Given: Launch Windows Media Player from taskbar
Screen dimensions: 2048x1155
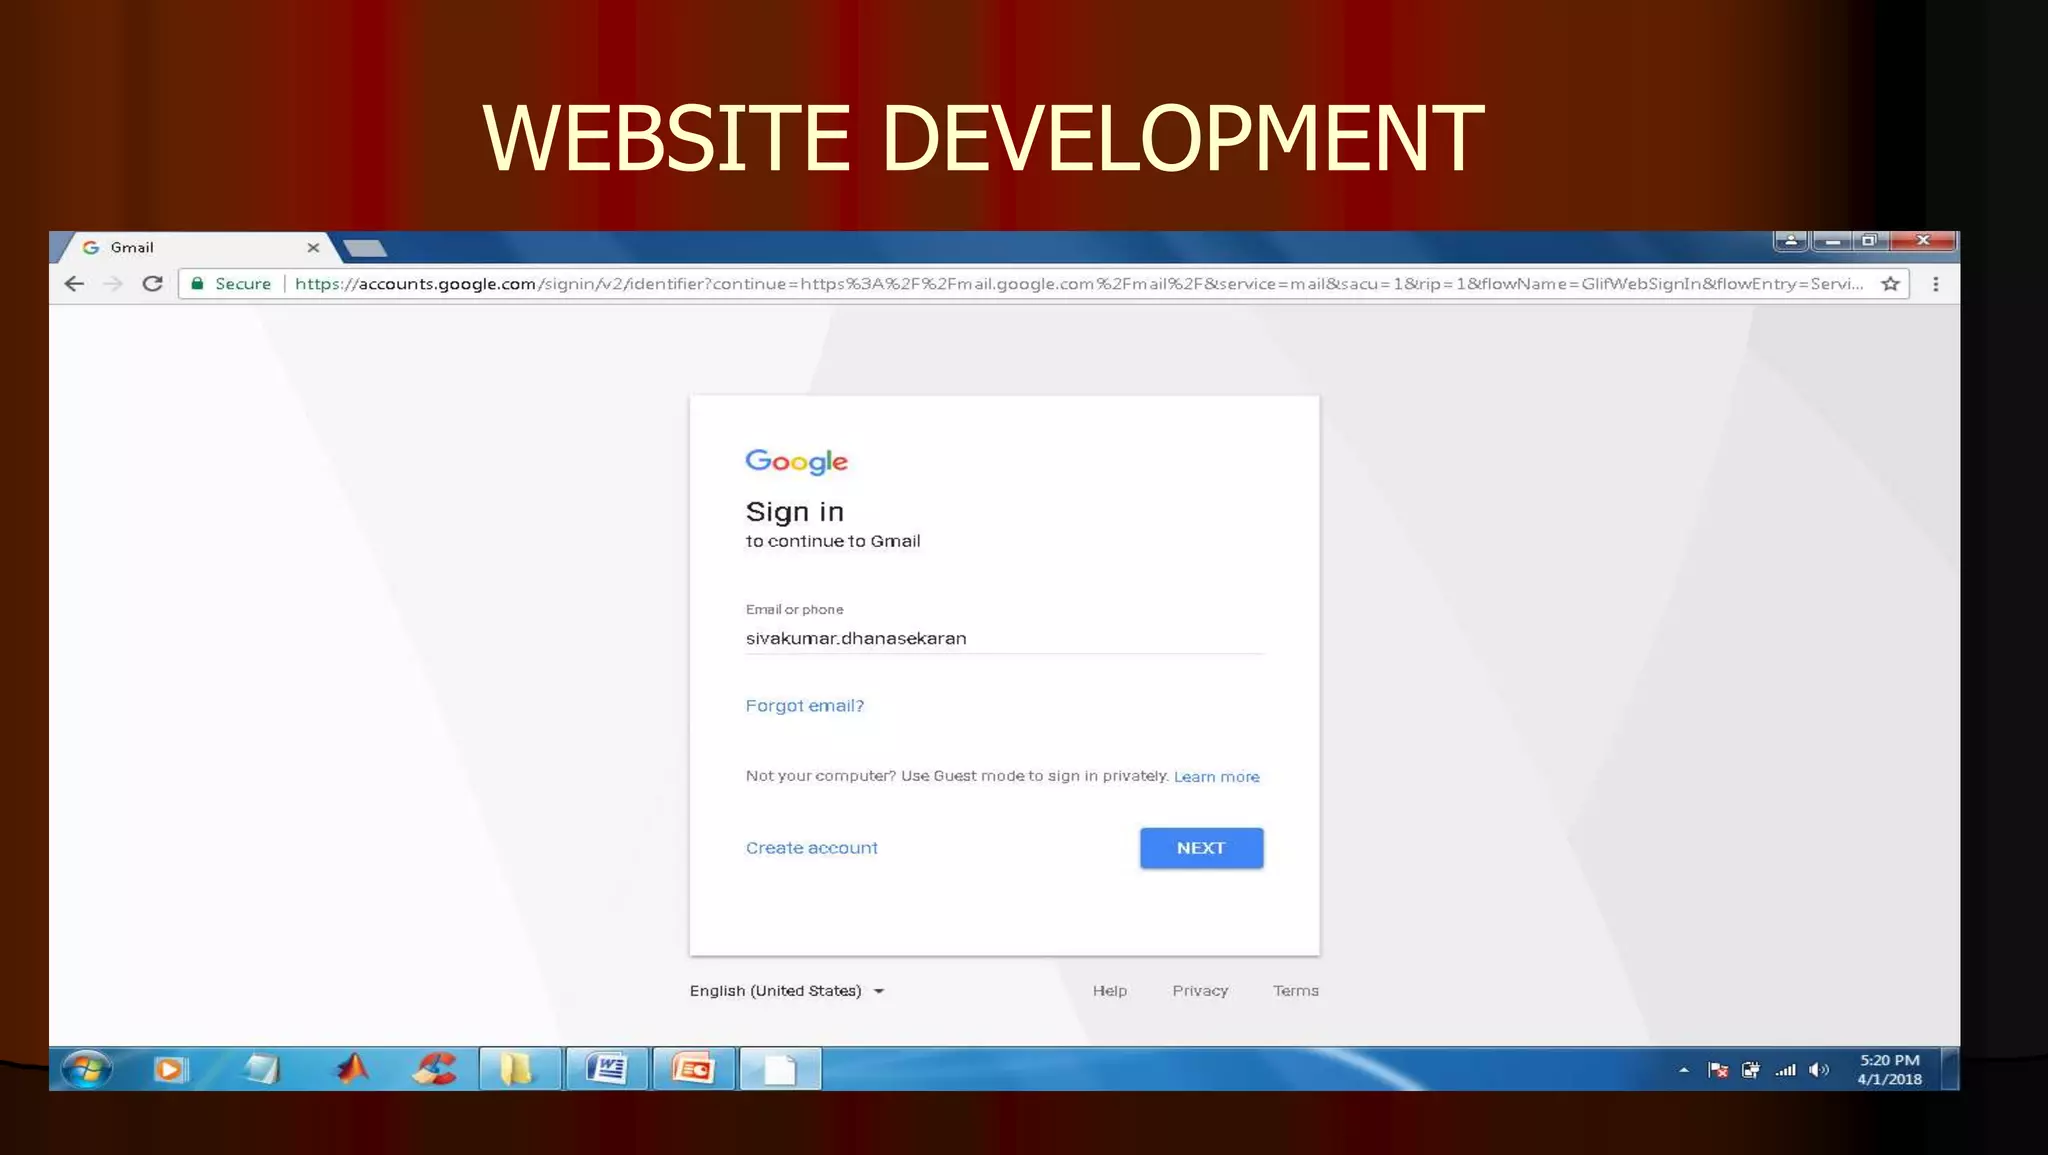Looking at the screenshot, I should click(x=171, y=1069).
